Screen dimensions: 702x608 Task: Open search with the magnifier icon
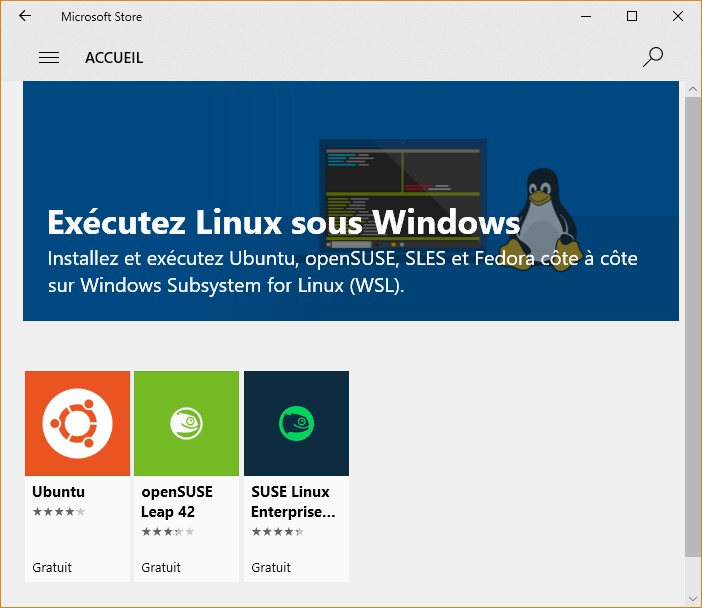coord(653,57)
